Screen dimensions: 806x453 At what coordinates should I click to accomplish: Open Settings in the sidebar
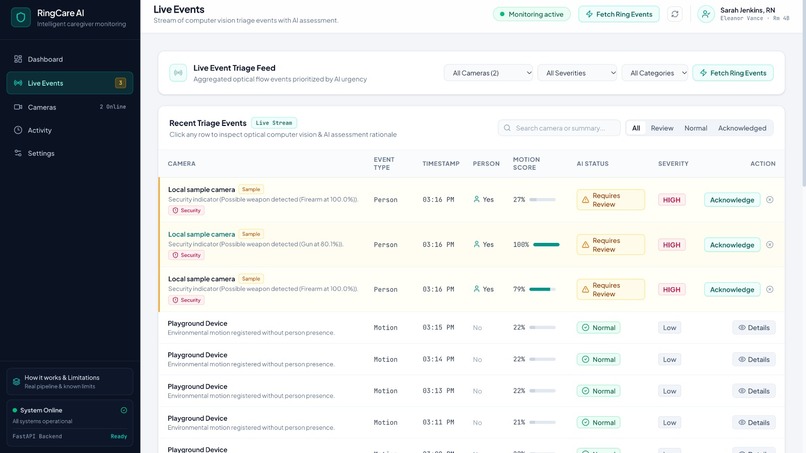pyautogui.click(x=70, y=153)
